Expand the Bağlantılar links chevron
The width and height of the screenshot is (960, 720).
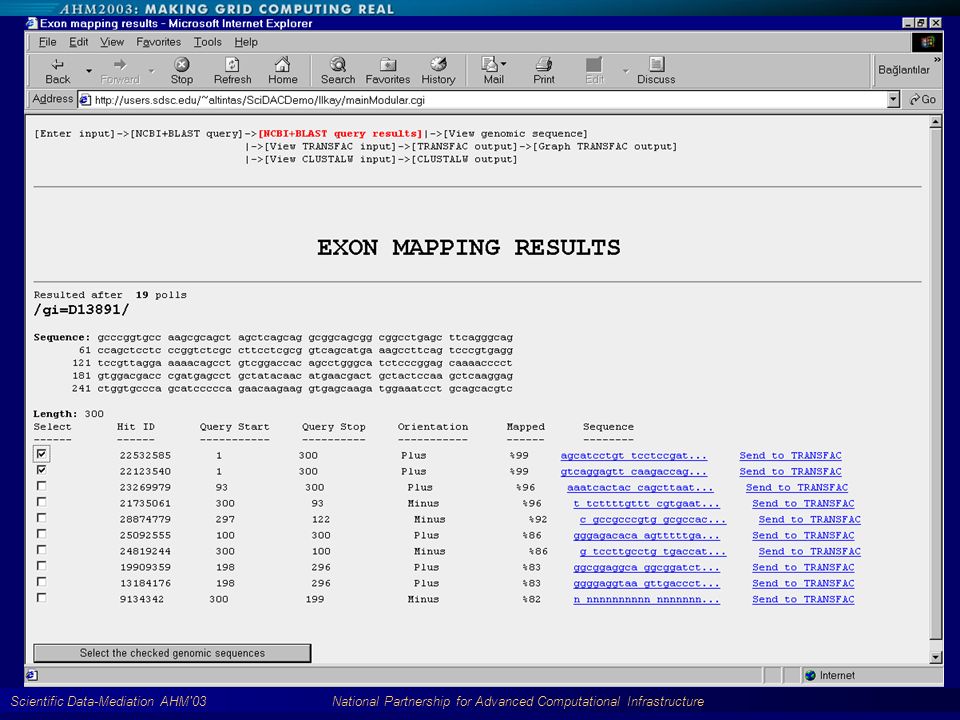[x=937, y=59]
